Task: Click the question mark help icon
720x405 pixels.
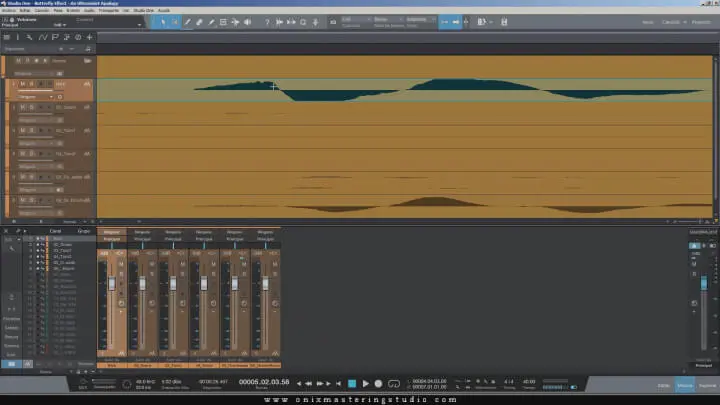Action: click(x=267, y=22)
